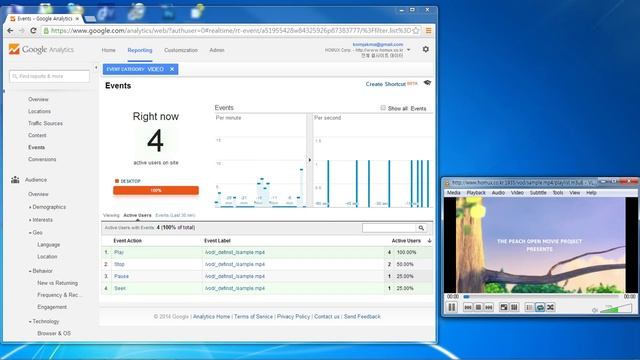Viewport: 640px width, 360px height.
Task: Open New vs Returning report
Action: tap(58, 283)
